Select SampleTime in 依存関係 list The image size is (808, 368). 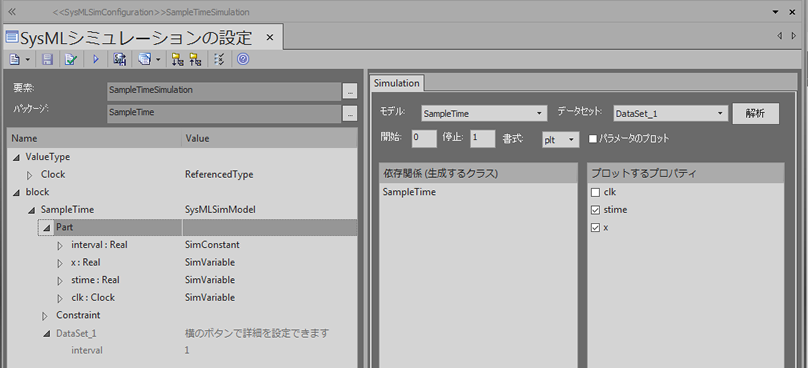[409, 192]
